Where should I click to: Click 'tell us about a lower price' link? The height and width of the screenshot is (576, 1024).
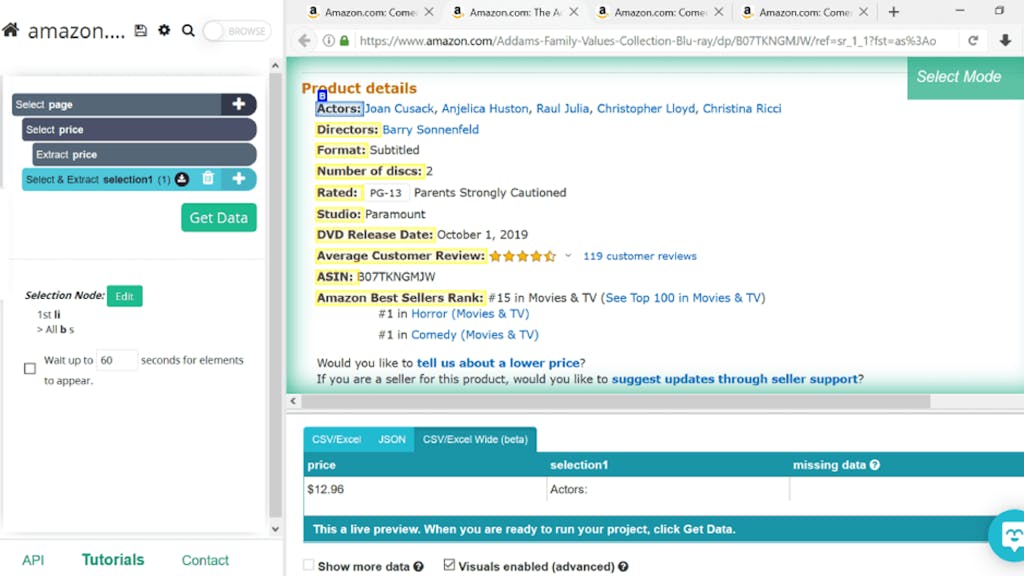[x=498, y=363]
